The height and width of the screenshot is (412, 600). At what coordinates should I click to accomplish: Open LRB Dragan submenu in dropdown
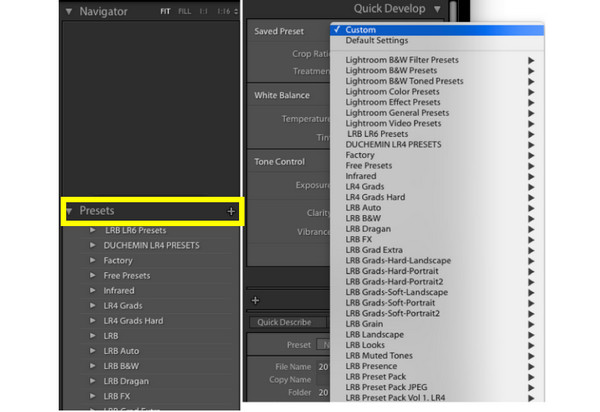(x=437, y=229)
